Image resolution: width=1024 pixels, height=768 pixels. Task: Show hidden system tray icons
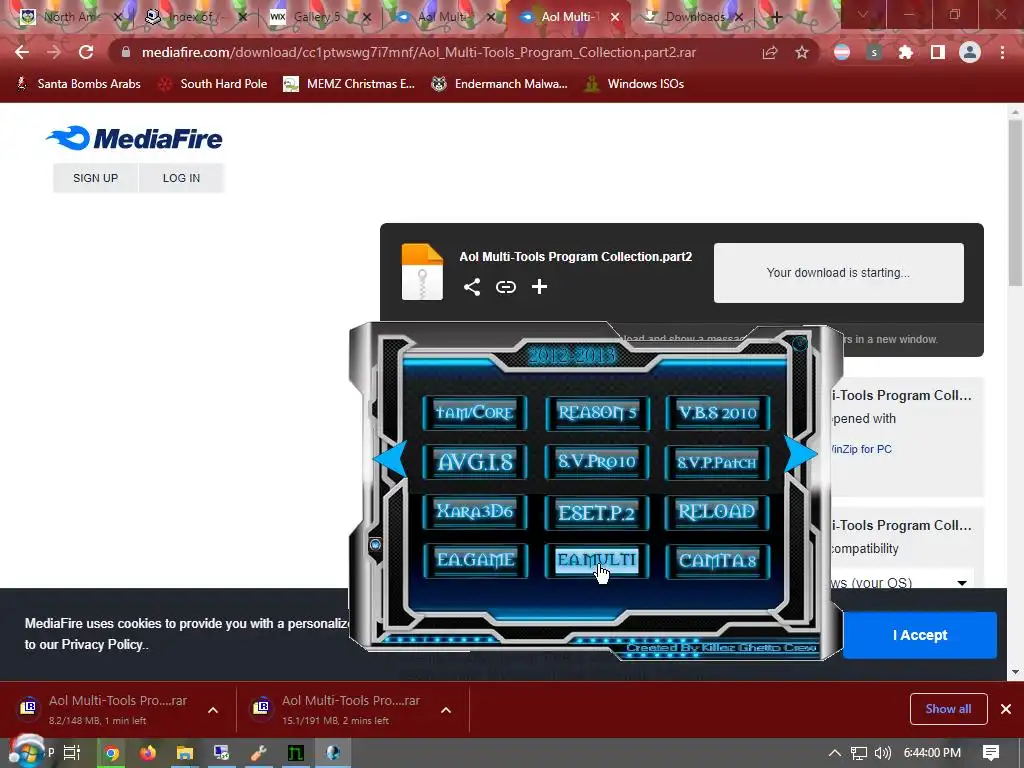click(x=835, y=753)
